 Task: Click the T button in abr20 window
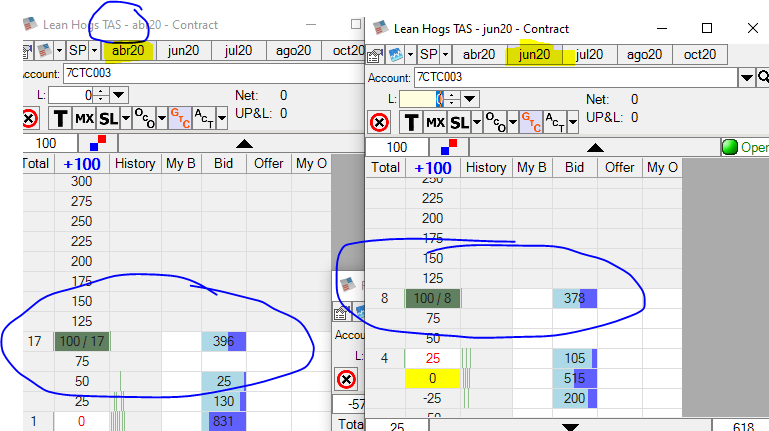[60, 119]
